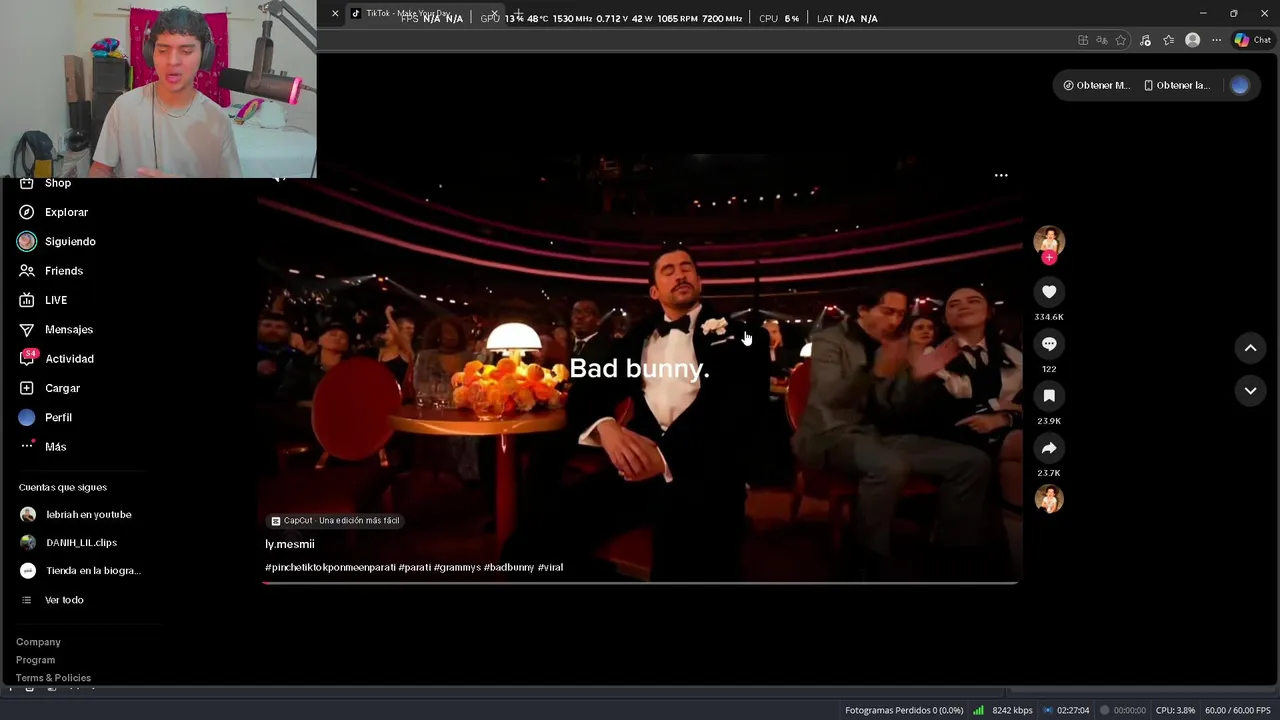Open Edge settings and more ellipsis menu
The width and height of the screenshot is (1280, 720).
tap(1216, 40)
